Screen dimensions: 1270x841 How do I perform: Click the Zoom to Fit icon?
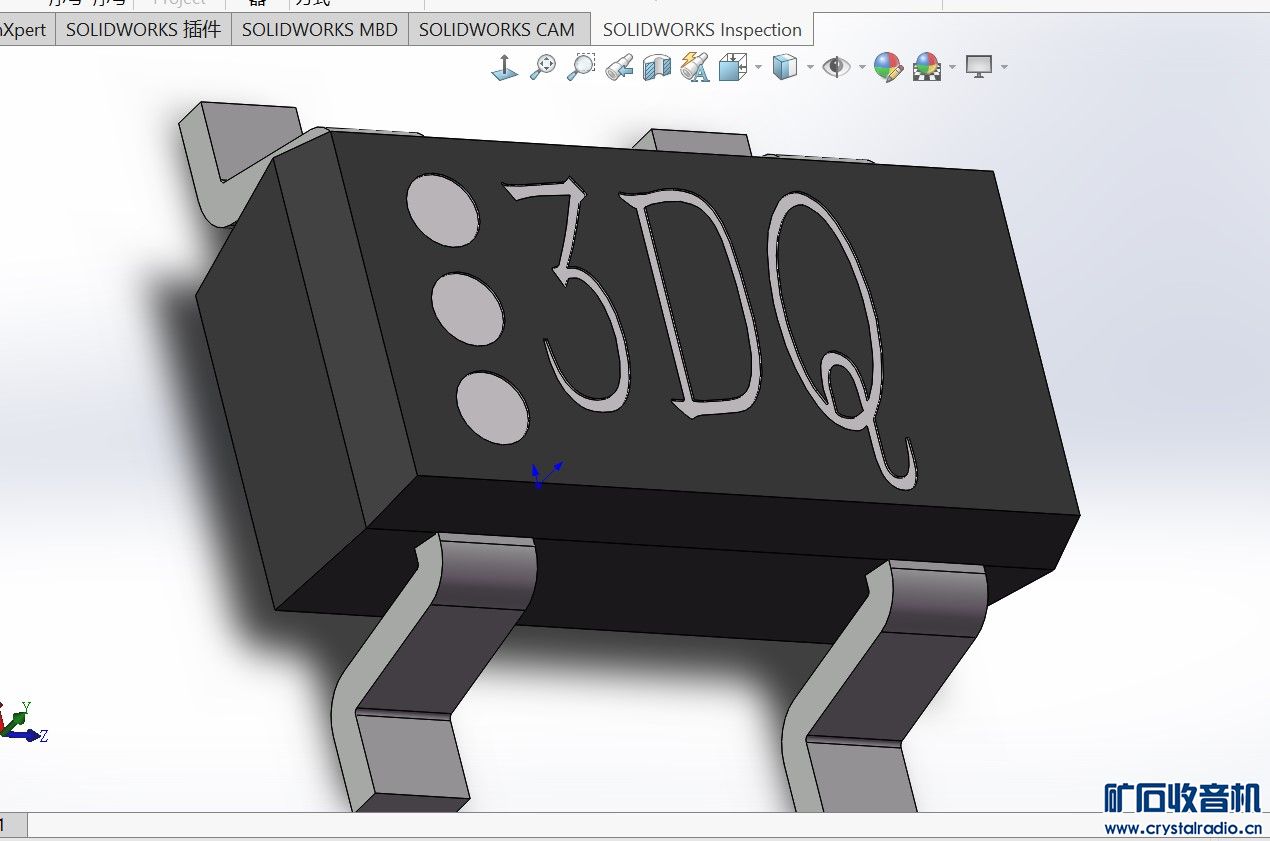[x=543, y=68]
